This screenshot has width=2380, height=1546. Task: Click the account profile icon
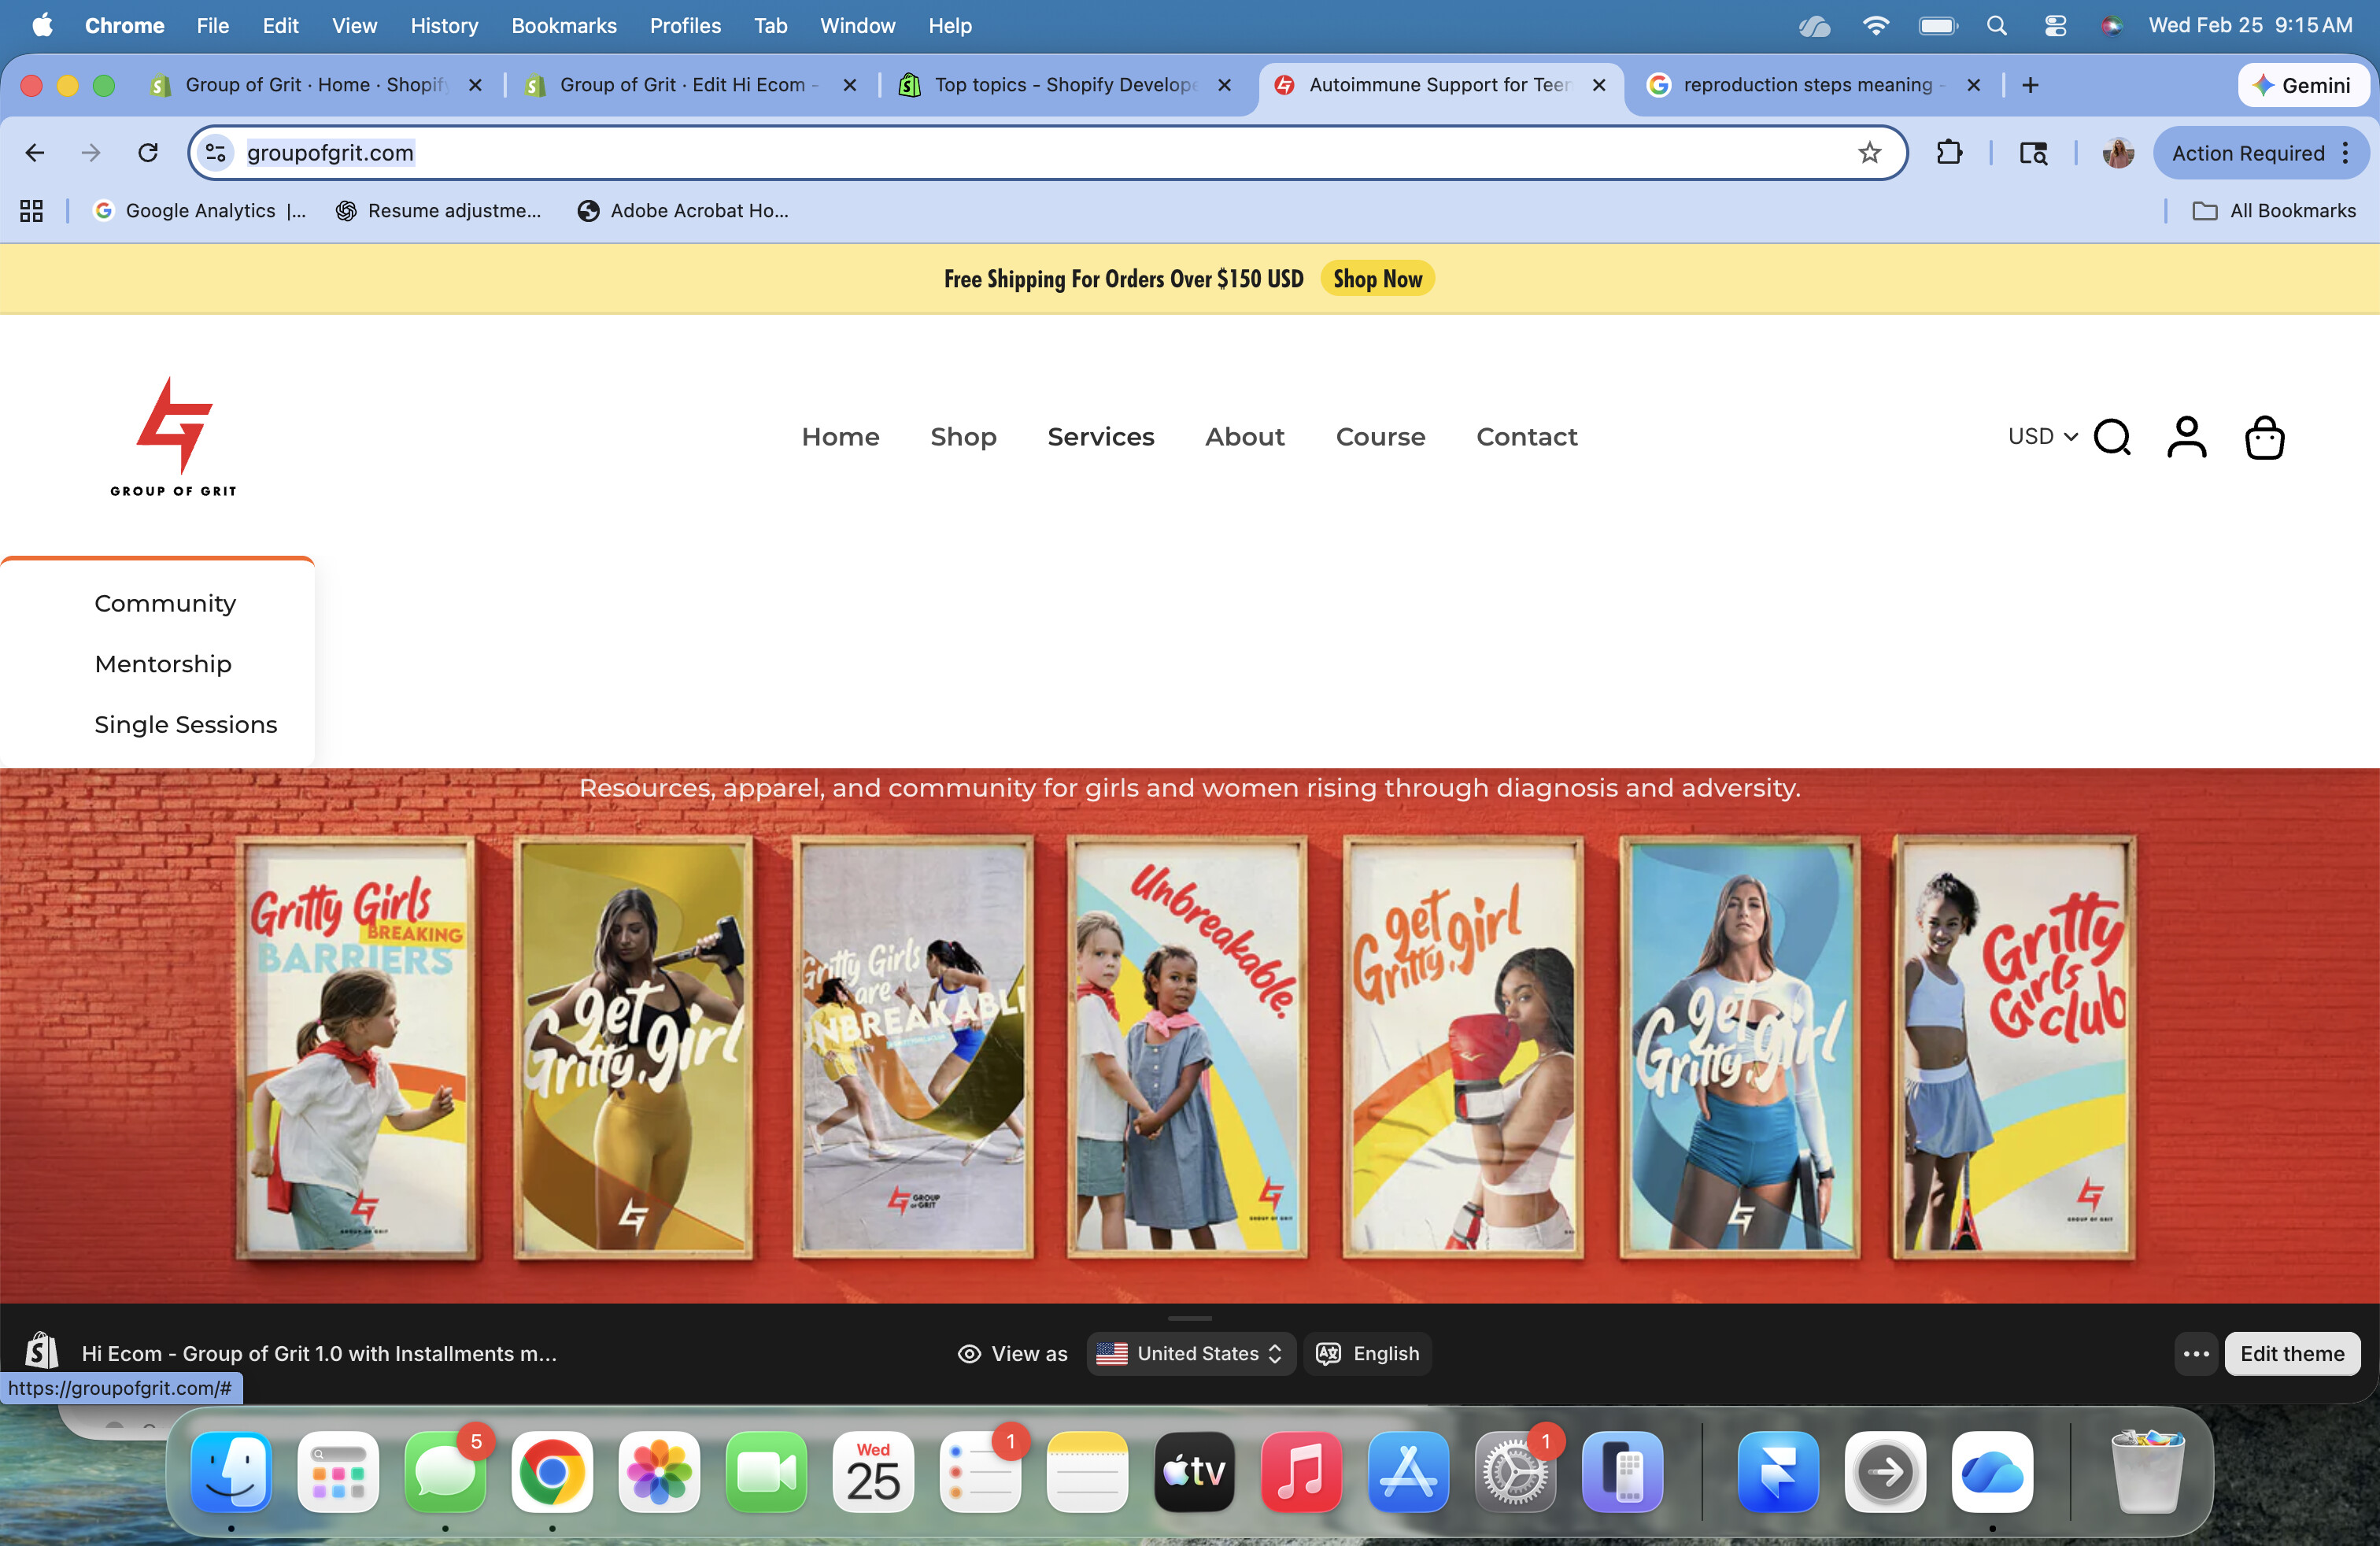(x=2186, y=437)
